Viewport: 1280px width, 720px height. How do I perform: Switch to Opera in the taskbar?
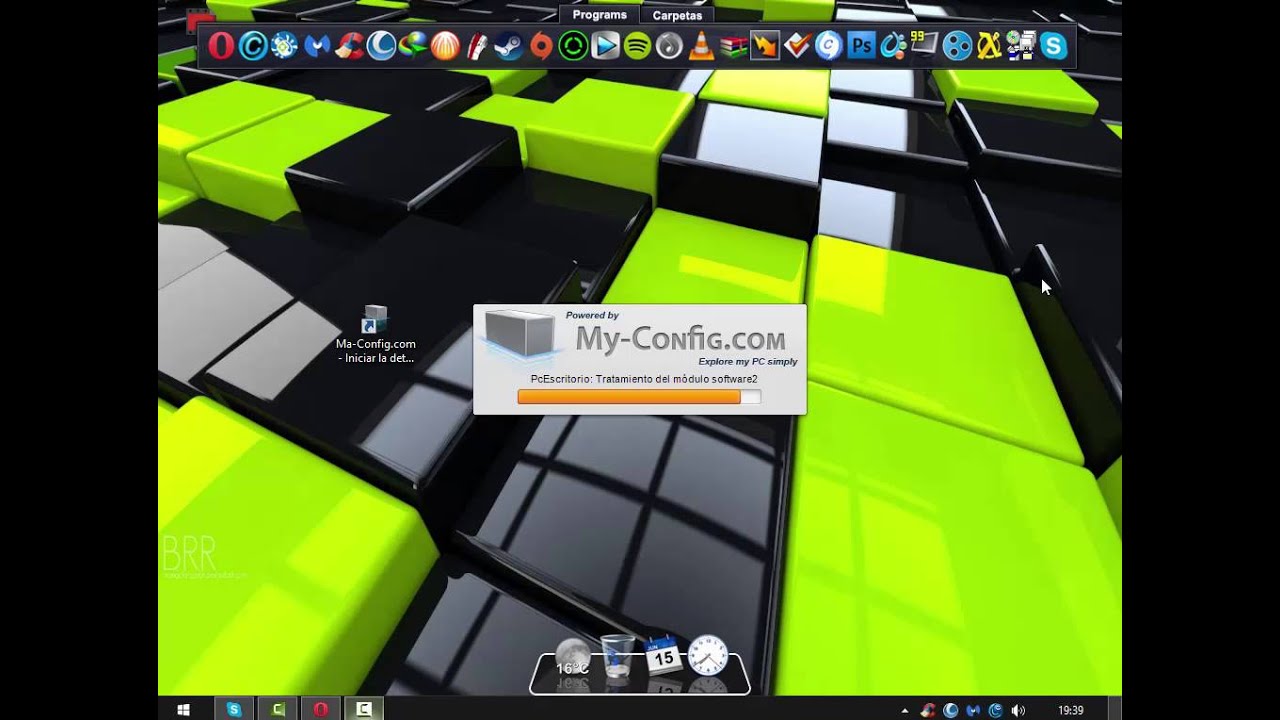click(x=321, y=709)
